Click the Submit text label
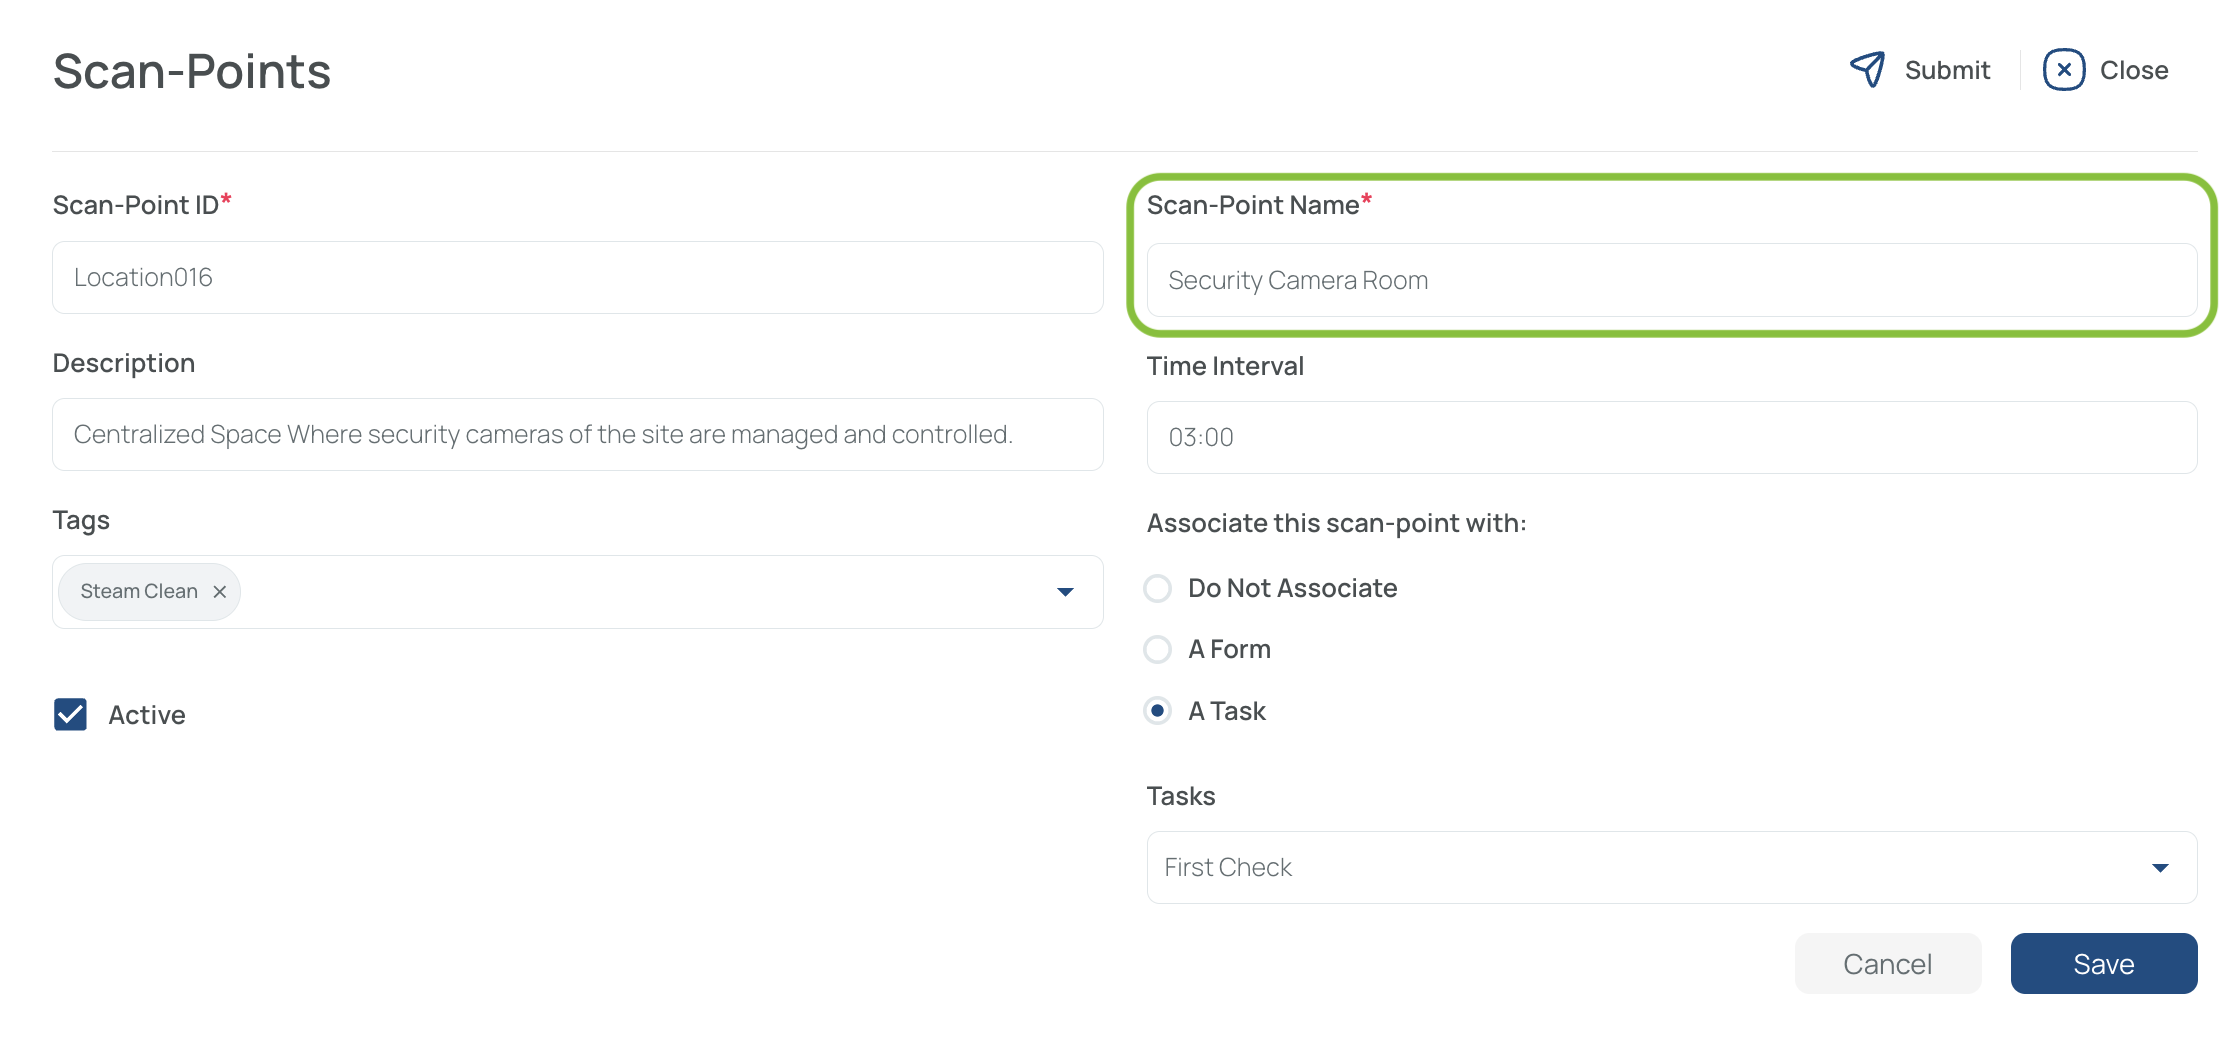The image size is (2238, 1038). pos(1947,70)
